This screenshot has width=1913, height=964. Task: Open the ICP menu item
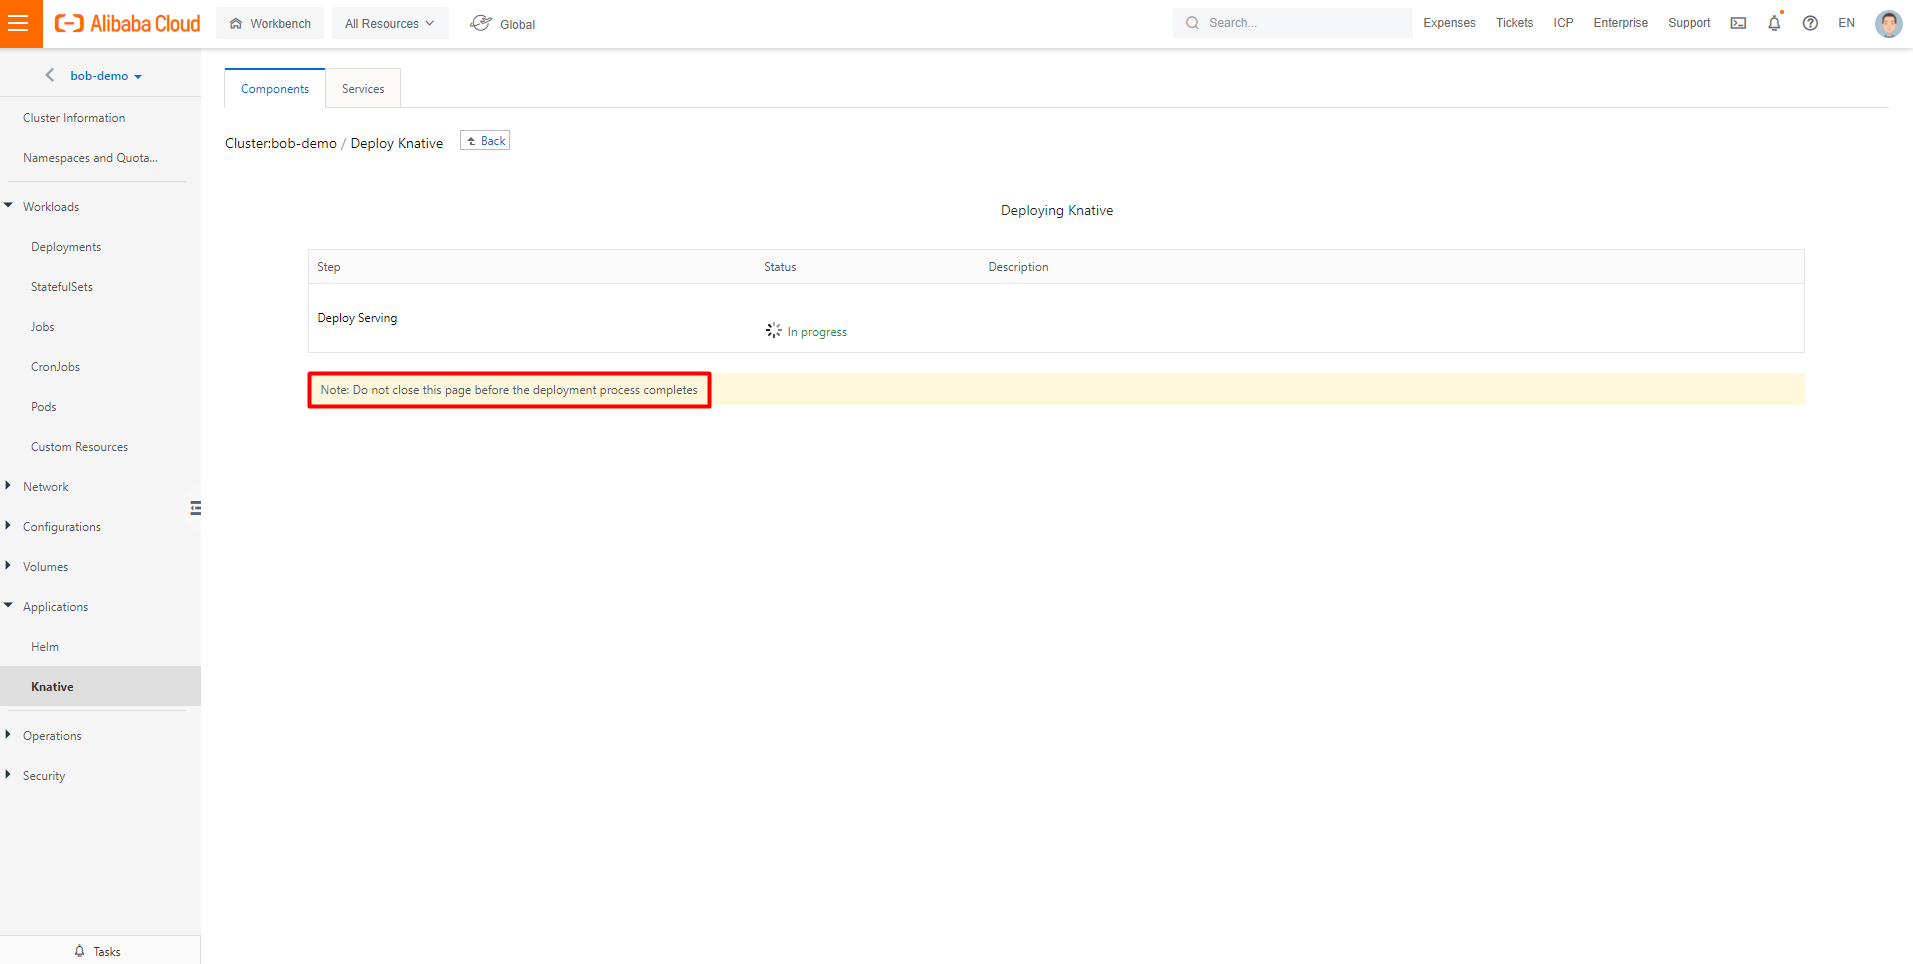(x=1563, y=23)
